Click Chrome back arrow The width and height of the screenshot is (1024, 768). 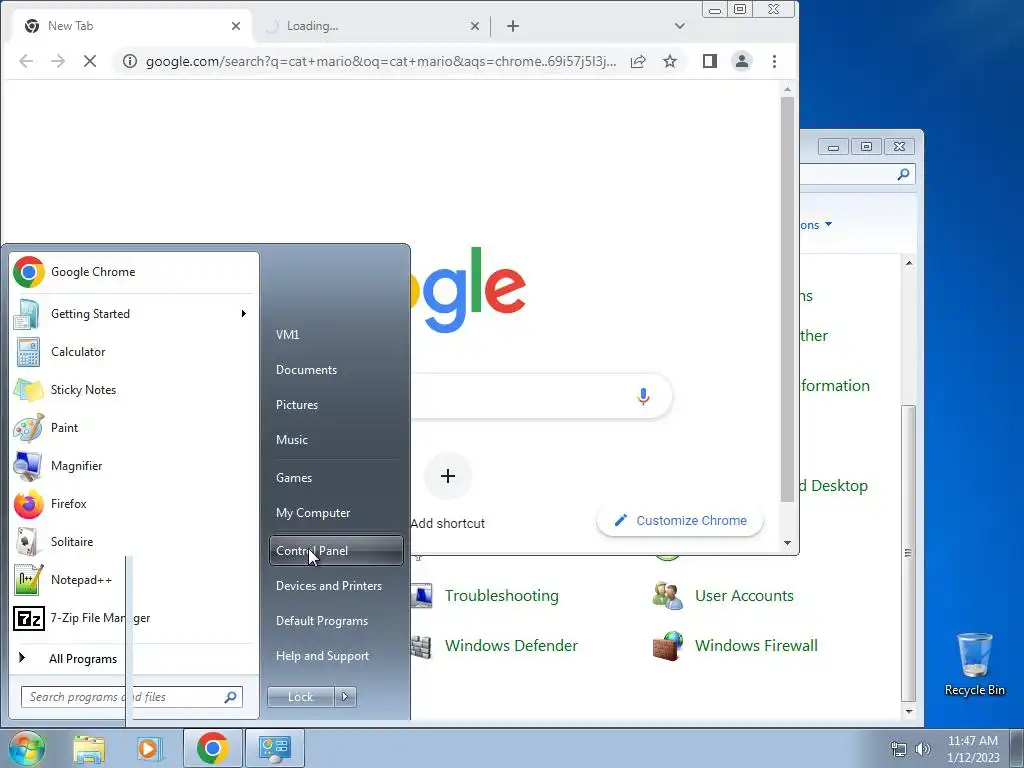click(x=25, y=61)
